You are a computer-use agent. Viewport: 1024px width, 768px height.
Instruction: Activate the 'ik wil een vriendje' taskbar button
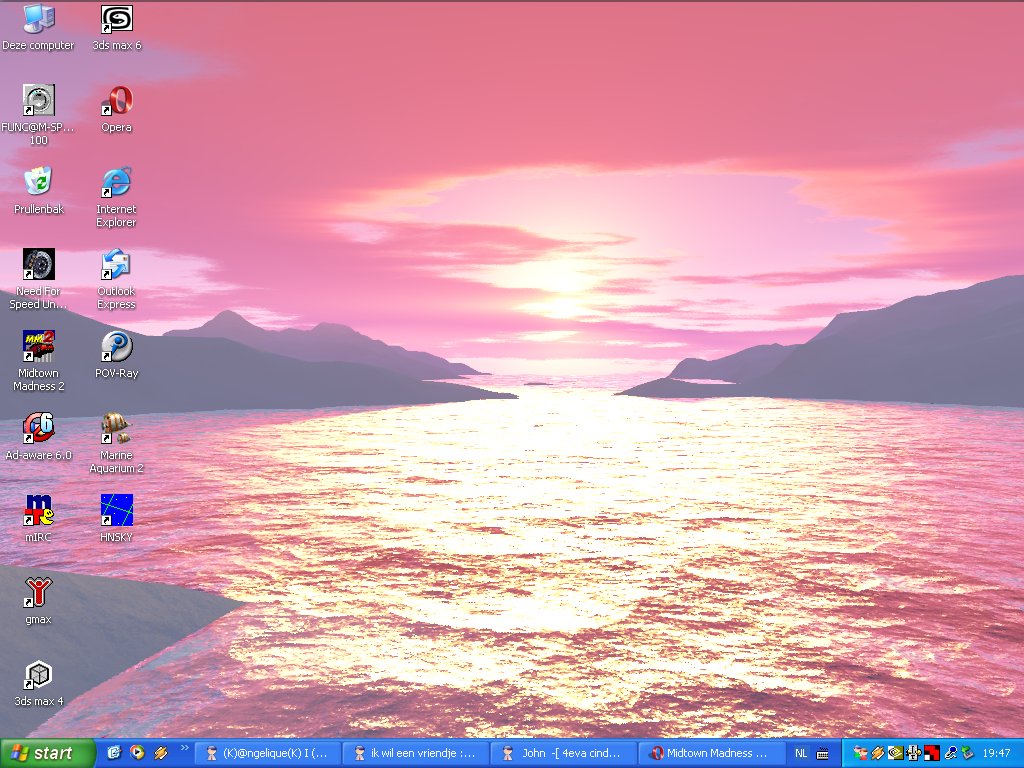click(414, 753)
